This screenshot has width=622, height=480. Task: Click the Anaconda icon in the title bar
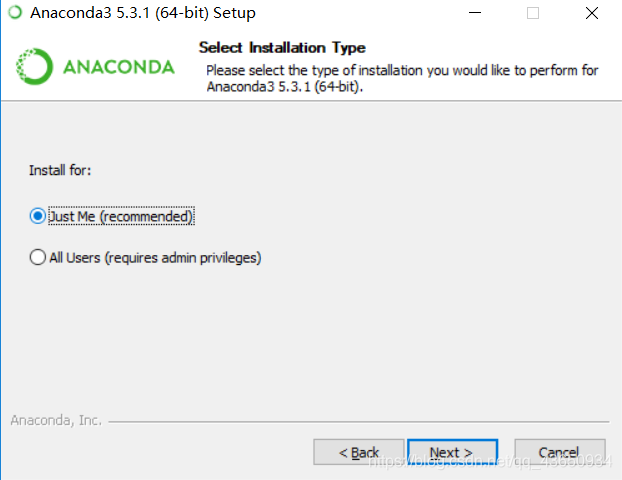tap(15, 12)
